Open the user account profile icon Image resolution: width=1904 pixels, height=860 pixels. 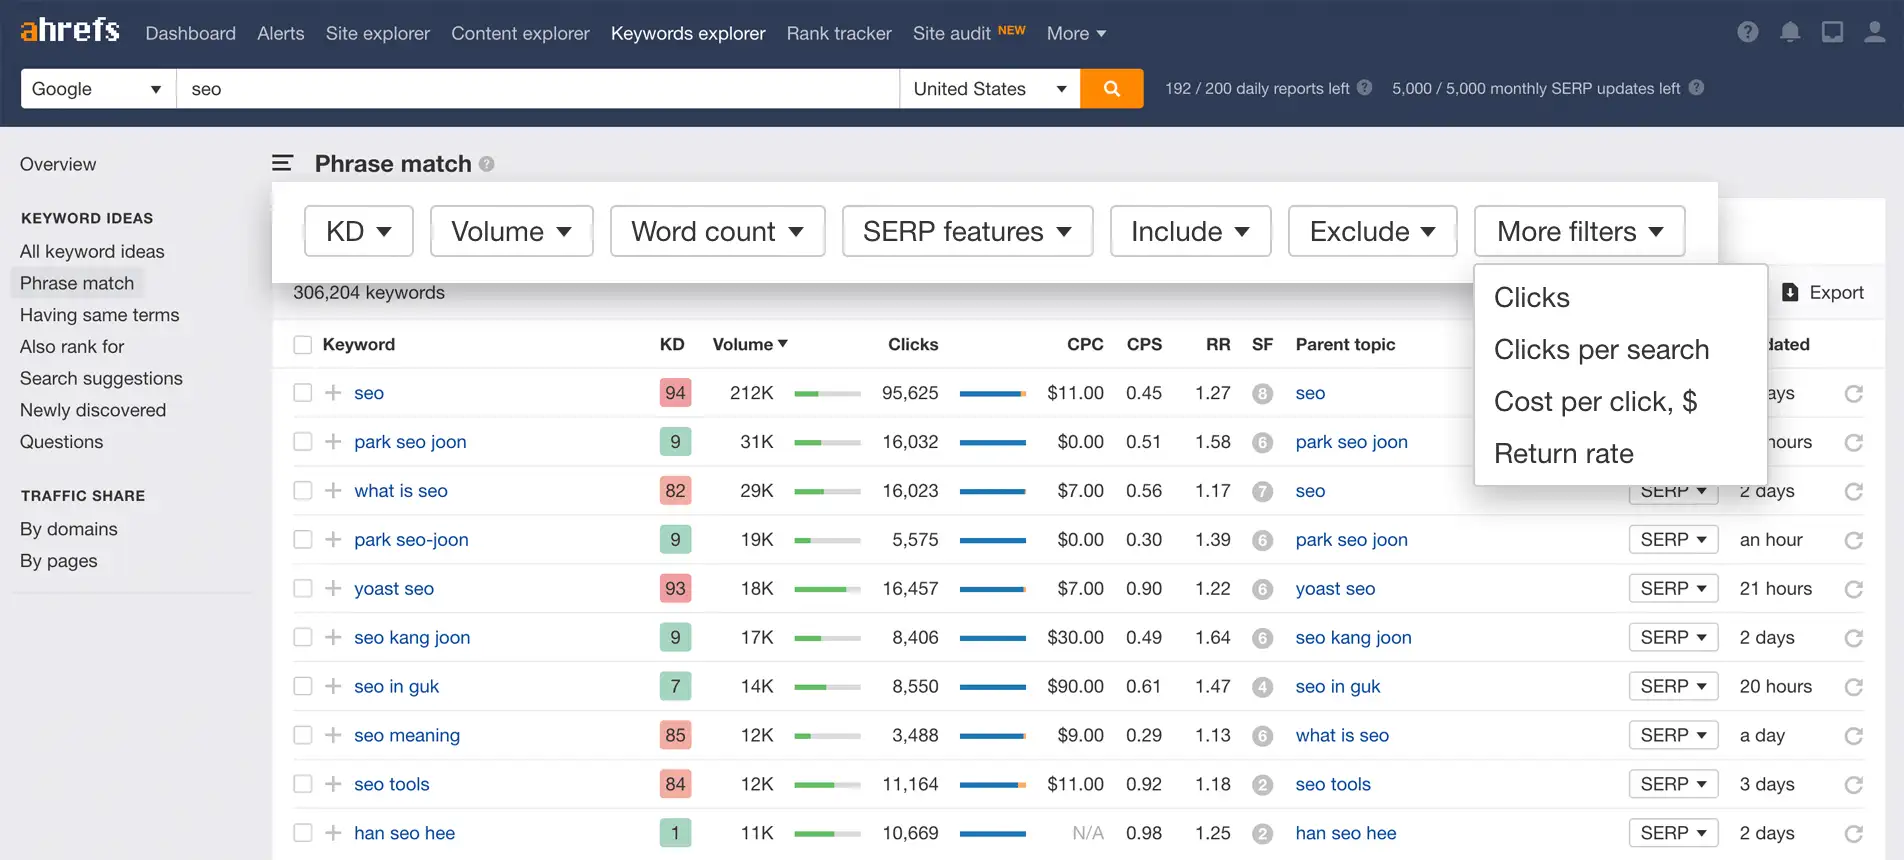(x=1874, y=32)
